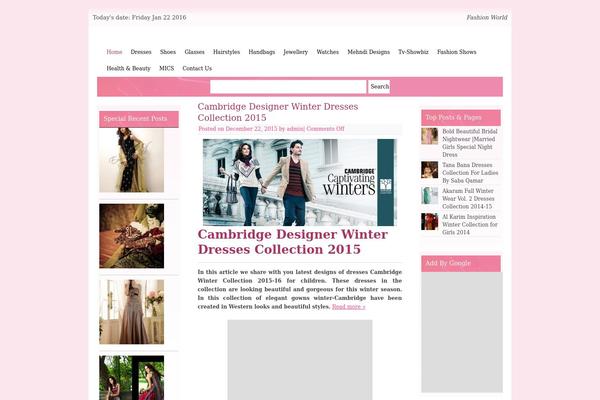Viewport: 600px width, 400px height.
Task: Open Health & Beauty category
Action: click(x=128, y=68)
